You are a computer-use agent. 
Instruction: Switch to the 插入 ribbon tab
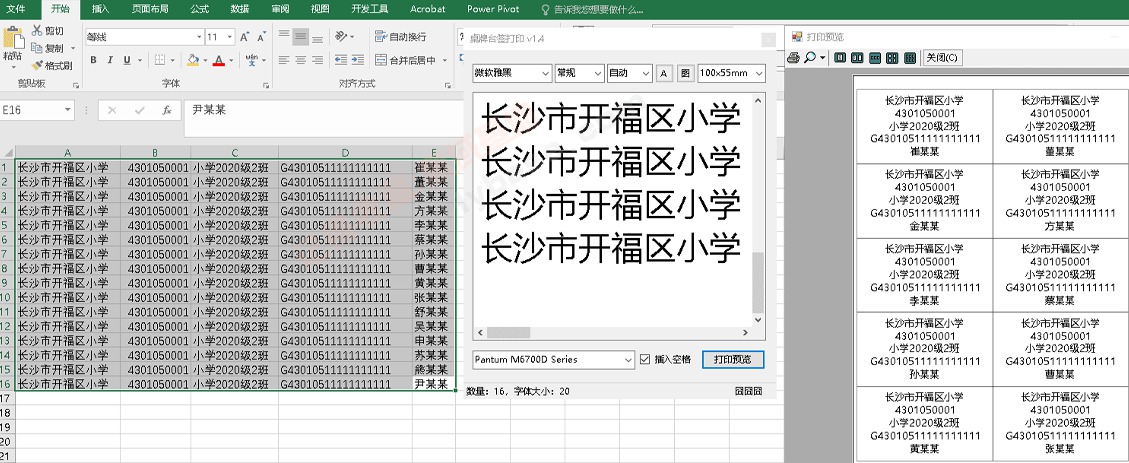100,9
